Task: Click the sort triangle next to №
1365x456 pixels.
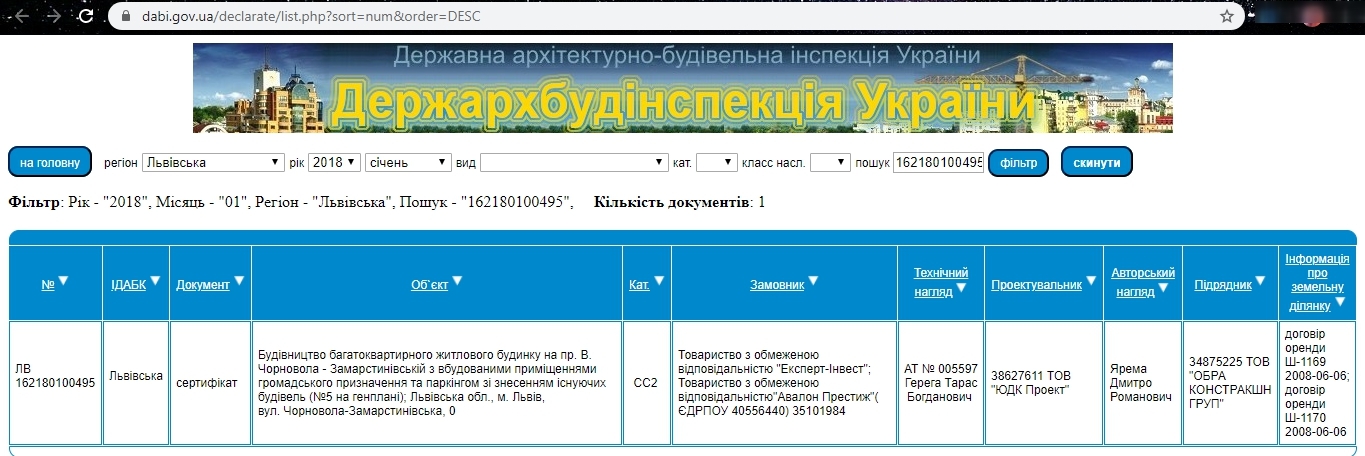Action: (64, 281)
